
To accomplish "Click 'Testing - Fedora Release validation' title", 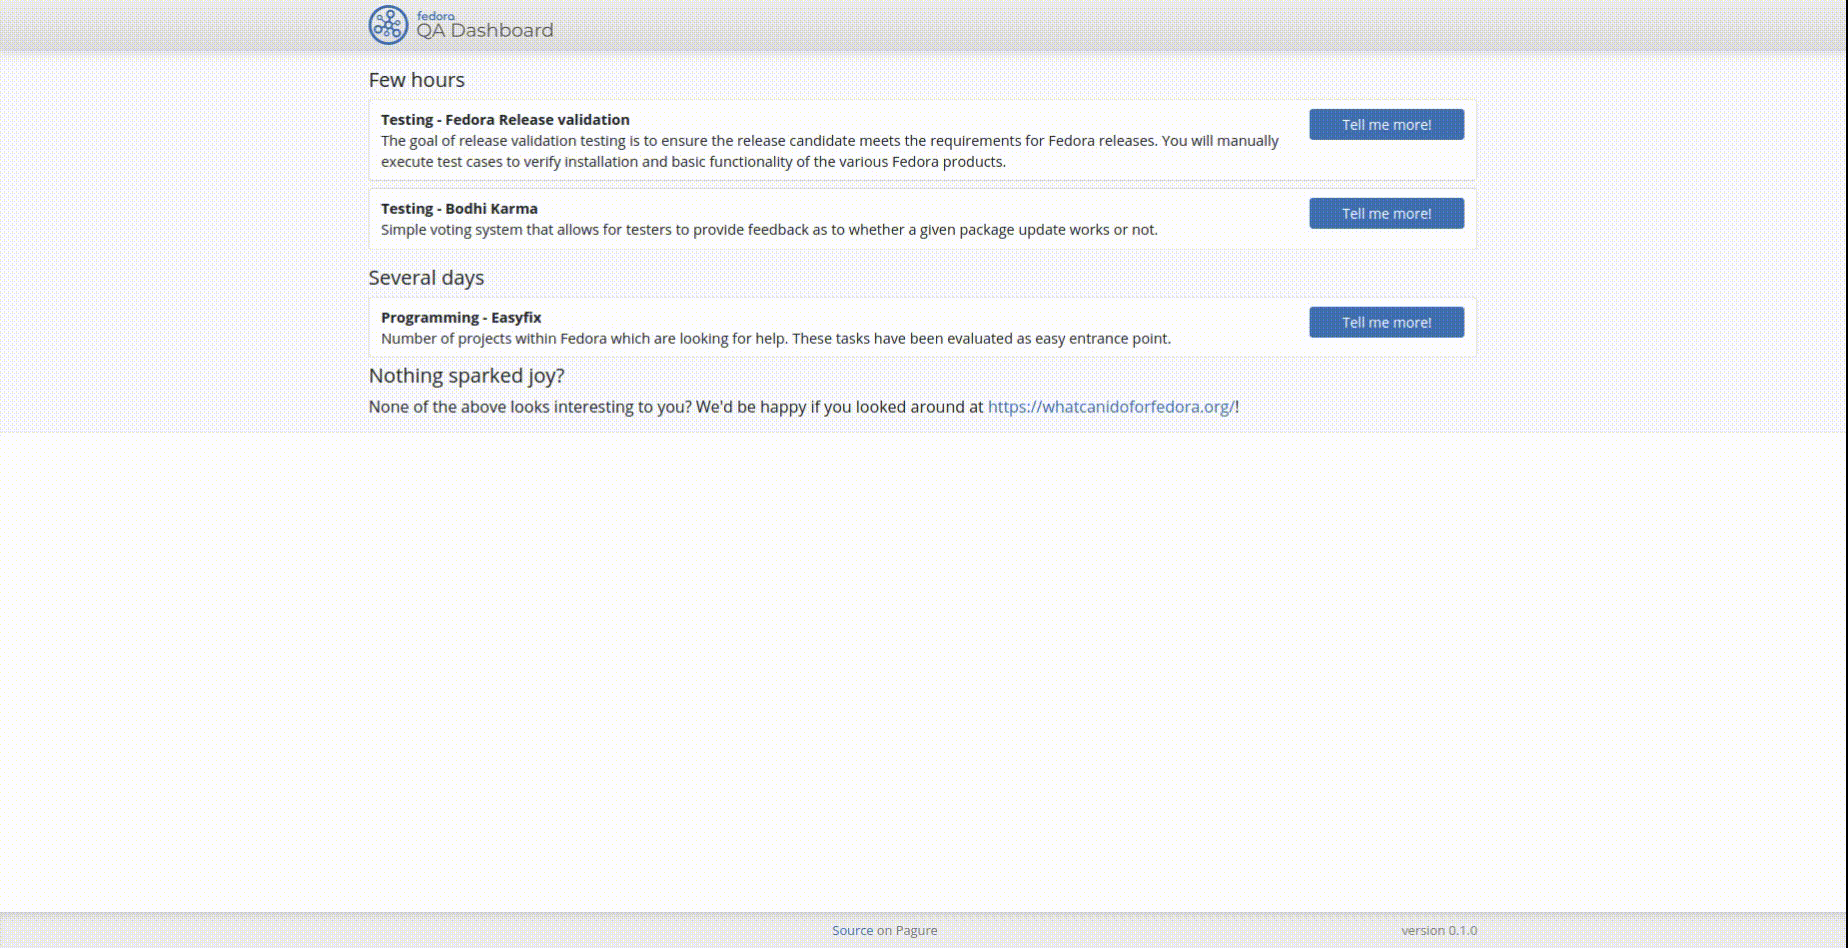I will point(505,120).
